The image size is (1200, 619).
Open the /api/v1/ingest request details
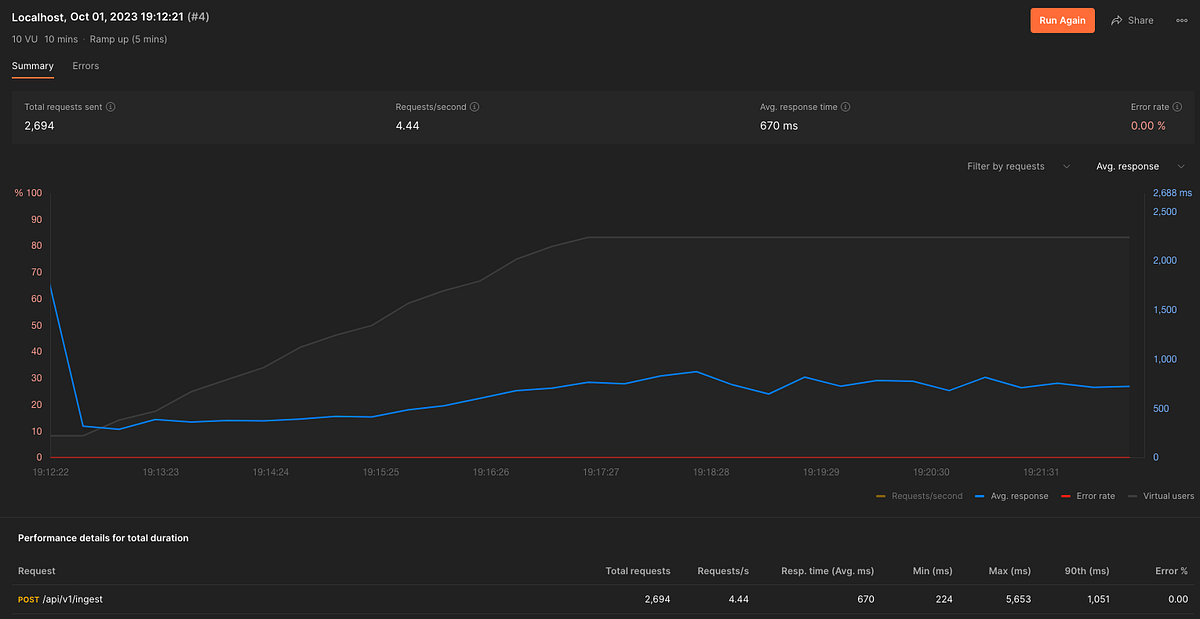click(73, 599)
